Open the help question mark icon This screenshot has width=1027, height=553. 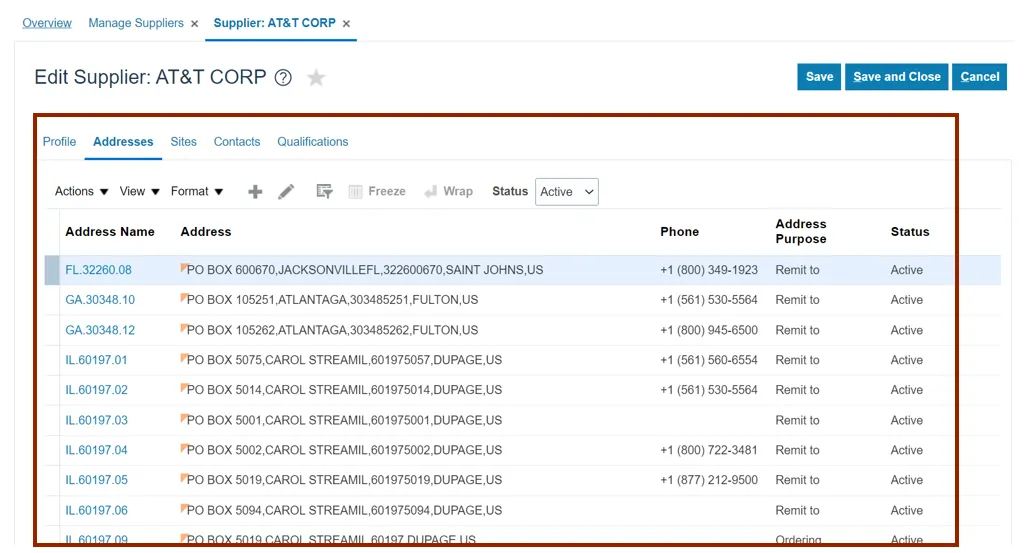point(283,78)
